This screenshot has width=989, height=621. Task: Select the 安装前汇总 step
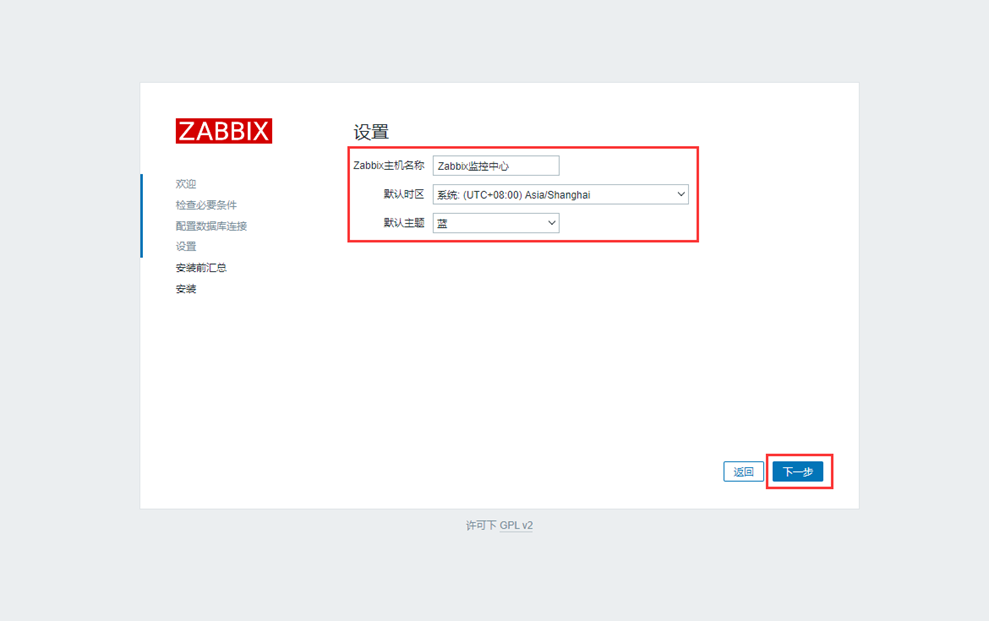pyautogui.click(x=201, y=268)
